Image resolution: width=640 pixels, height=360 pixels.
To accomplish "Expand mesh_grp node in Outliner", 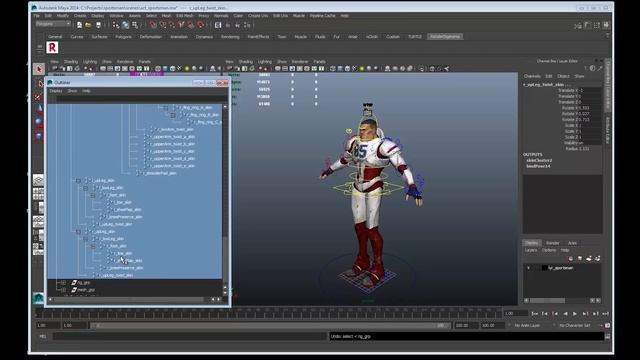I will 63,290.
